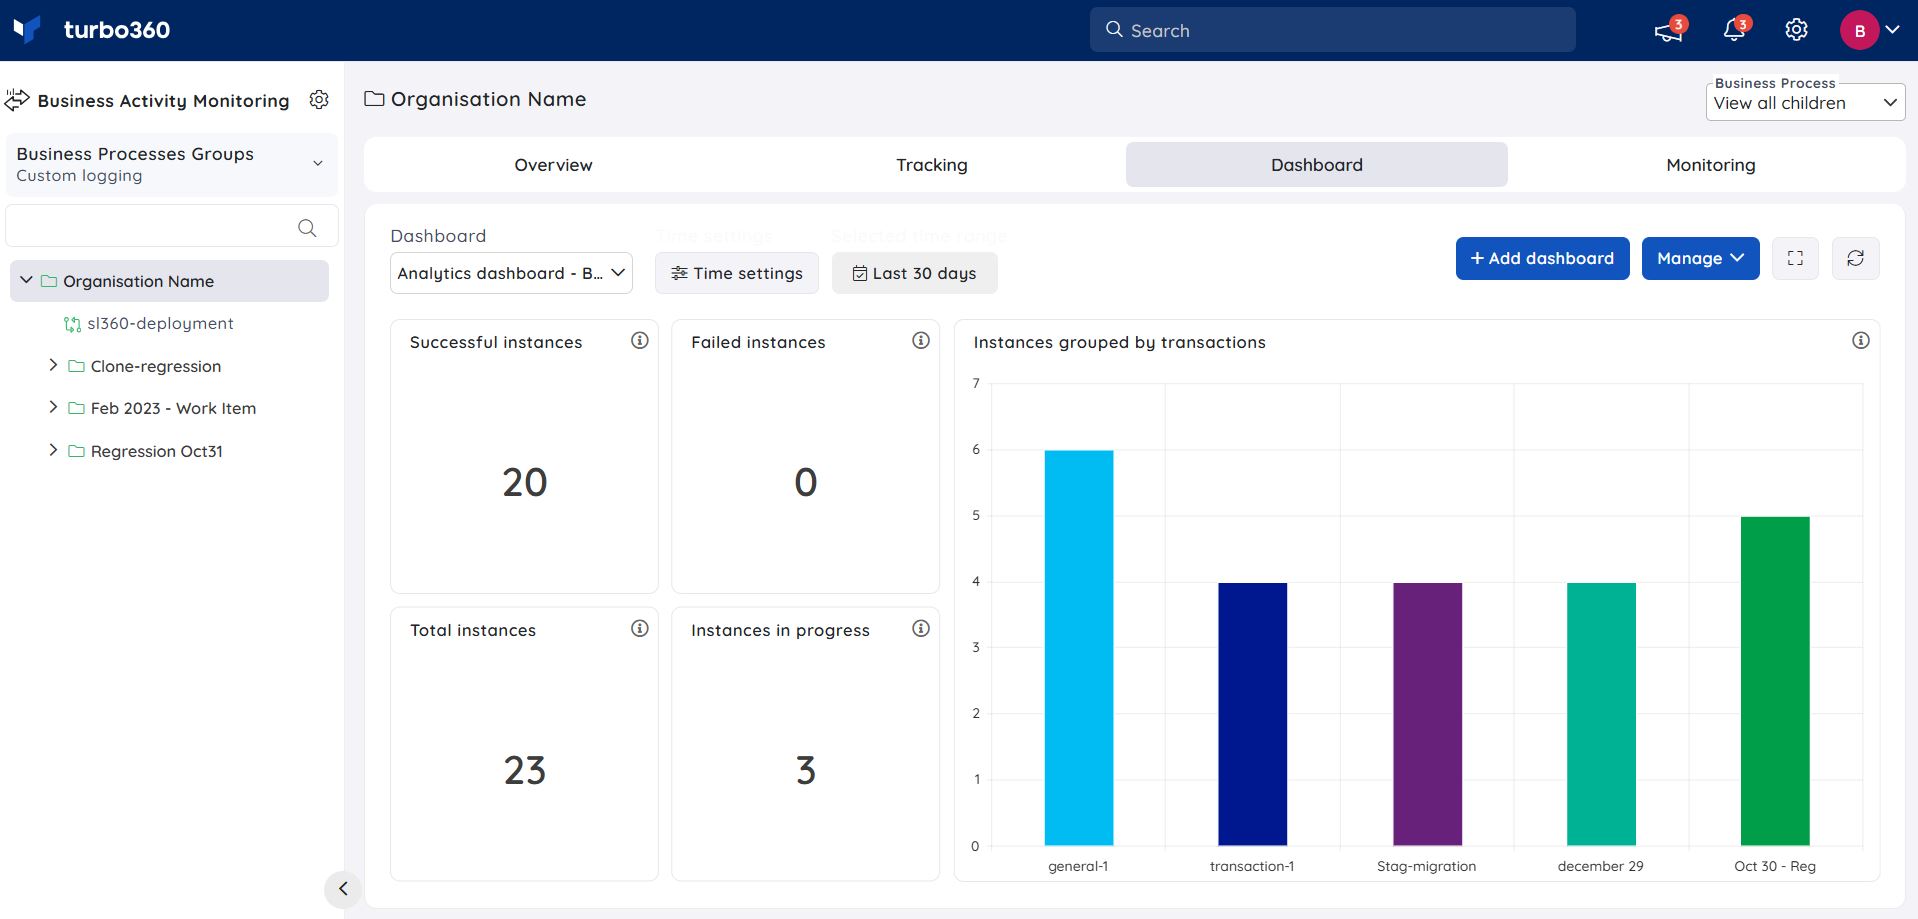Click the sl360-deployment process icon
The image size is (1918, 919).
point(72,324)
